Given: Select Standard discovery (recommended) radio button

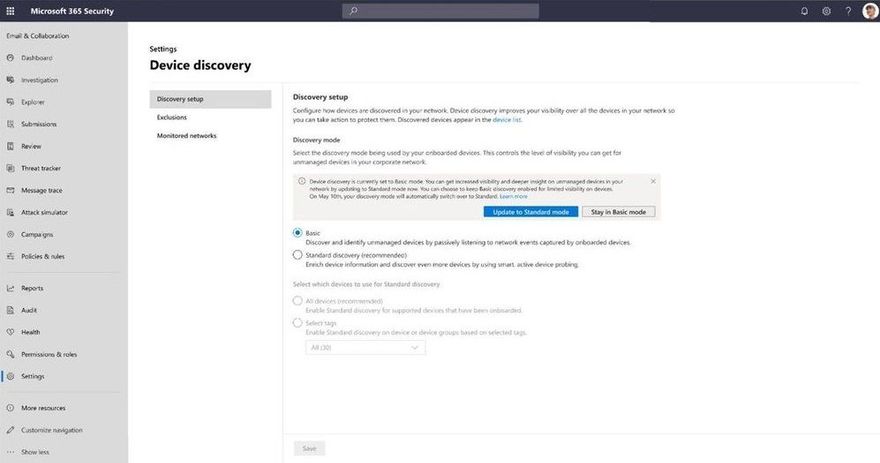Looking at the screenshot, I should 297,255.
